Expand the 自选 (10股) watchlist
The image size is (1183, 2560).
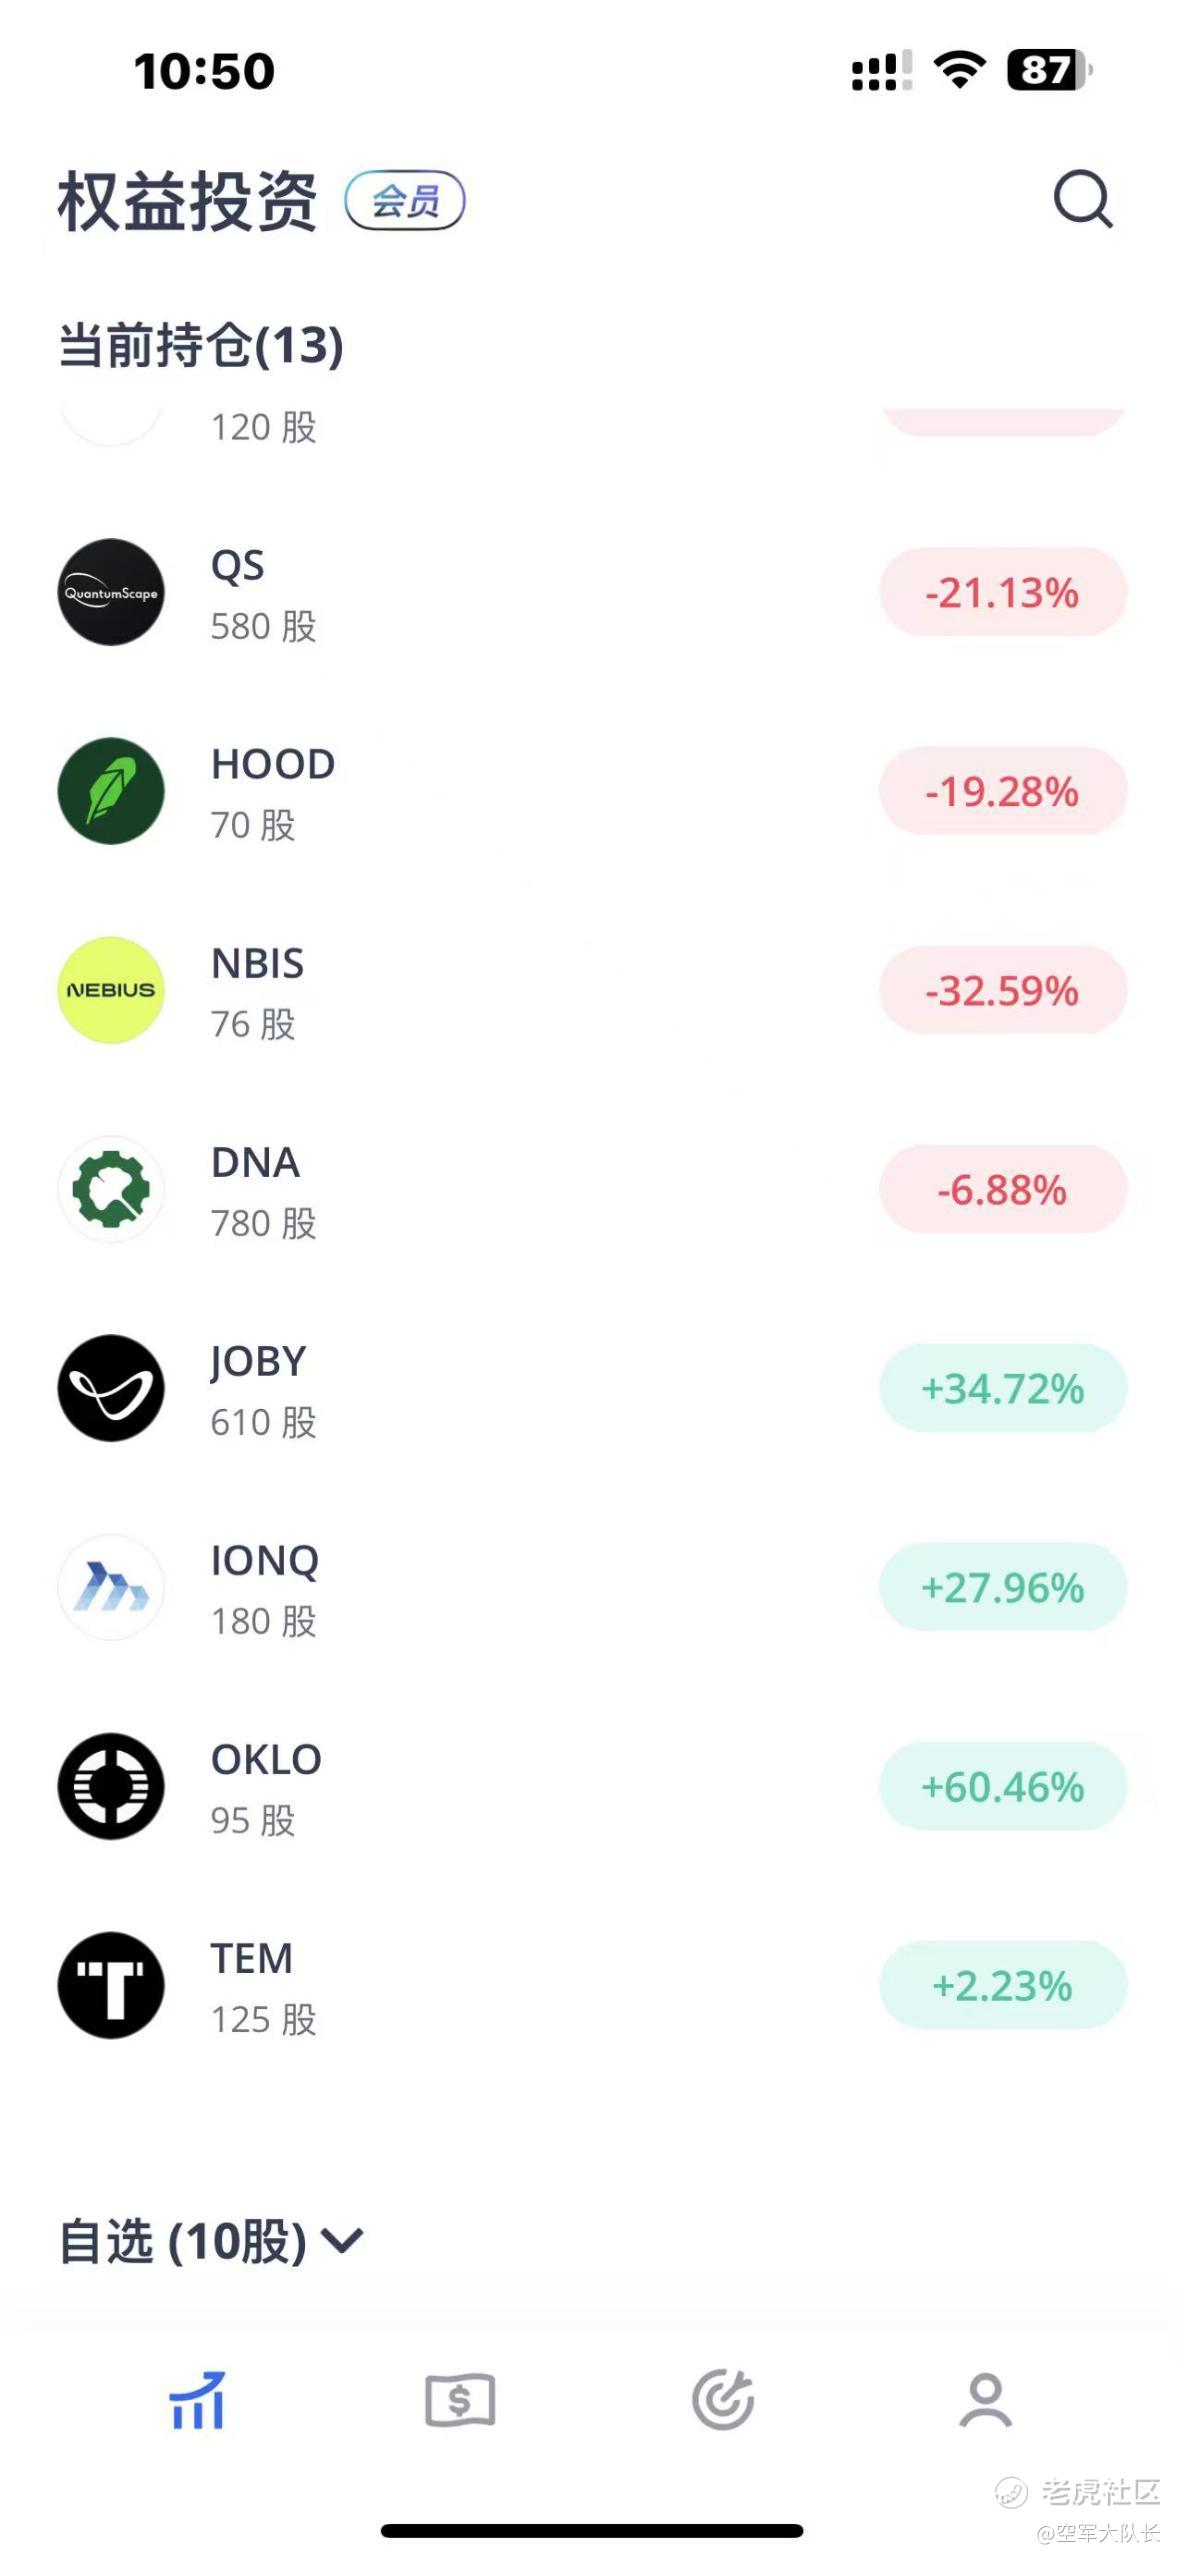coord(212,2240)
